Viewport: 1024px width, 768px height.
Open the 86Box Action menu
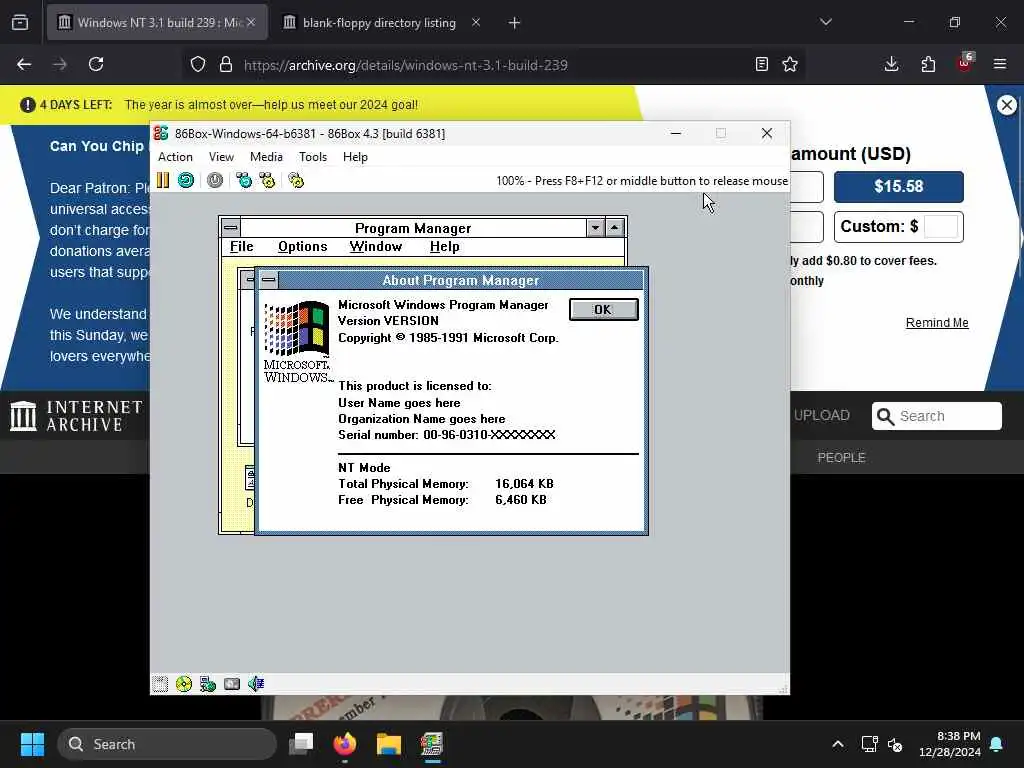pos(175,157)
